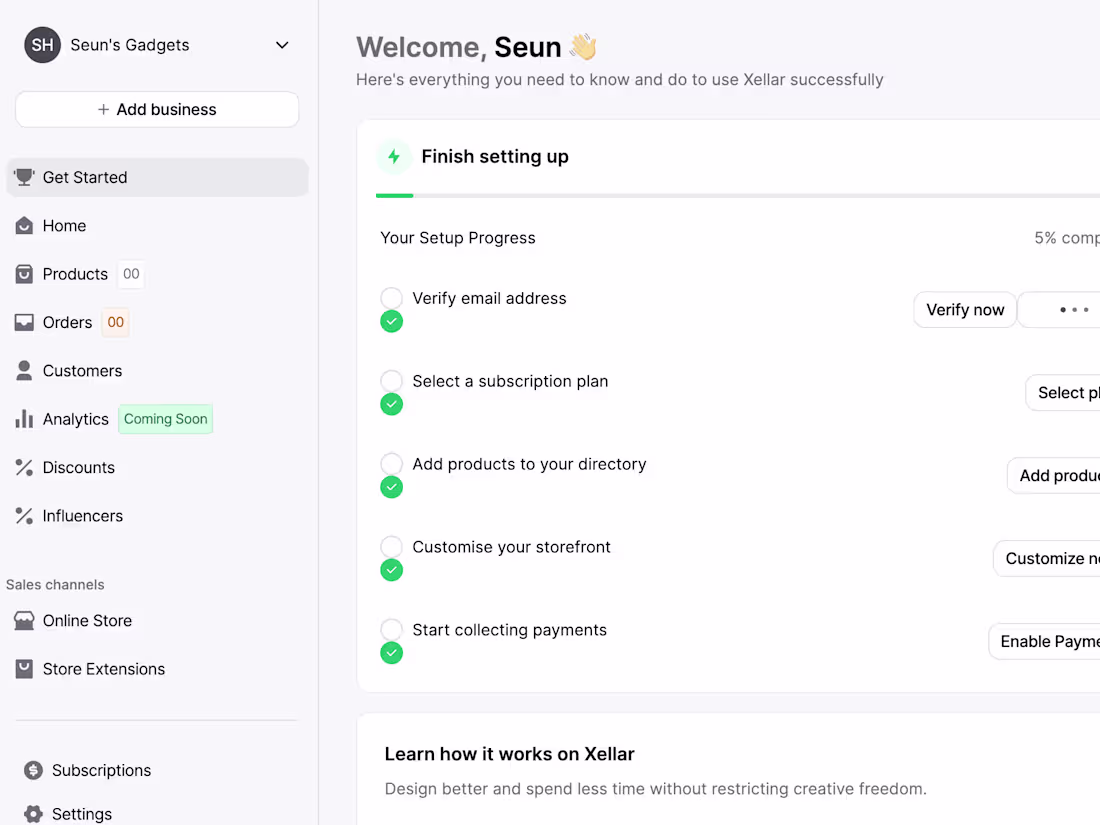Screen dimensions: 1100x825
Task: Expand the Seun's Gadgets business dropdown chevron
Action: pos(282,45)
